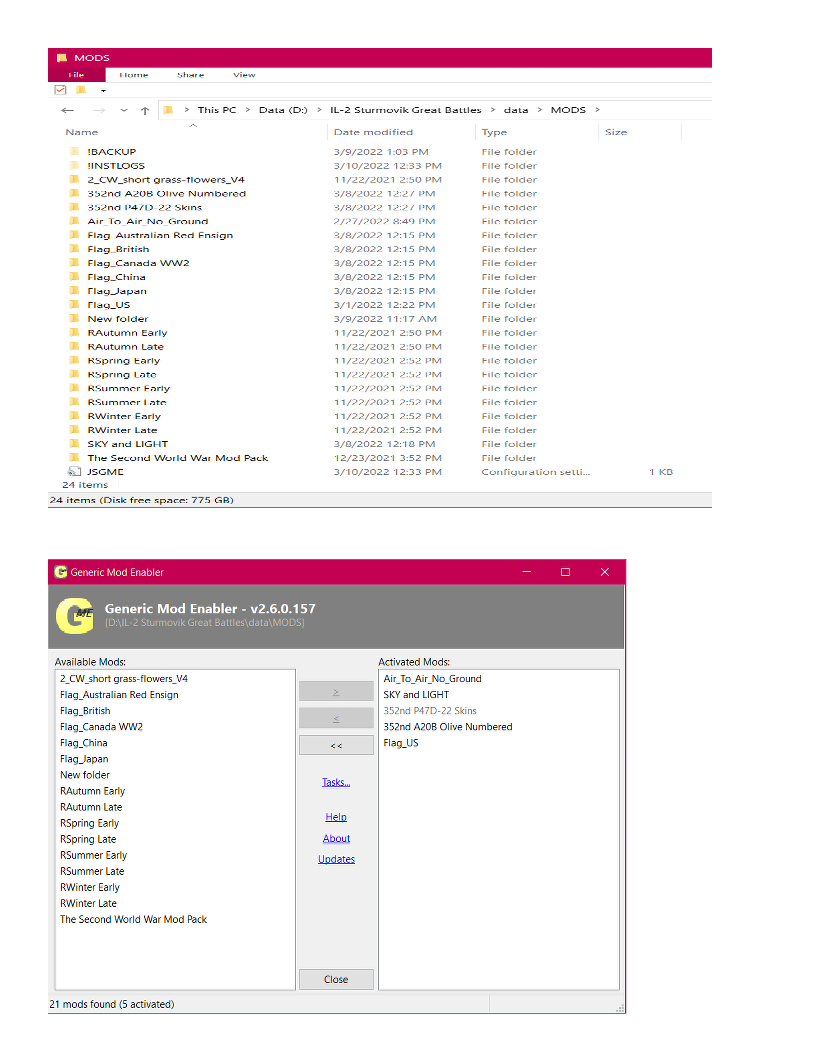Select the SKY and LIGHT folder icon
This screenshot has height=1056, width=816.
pos(74,444)
